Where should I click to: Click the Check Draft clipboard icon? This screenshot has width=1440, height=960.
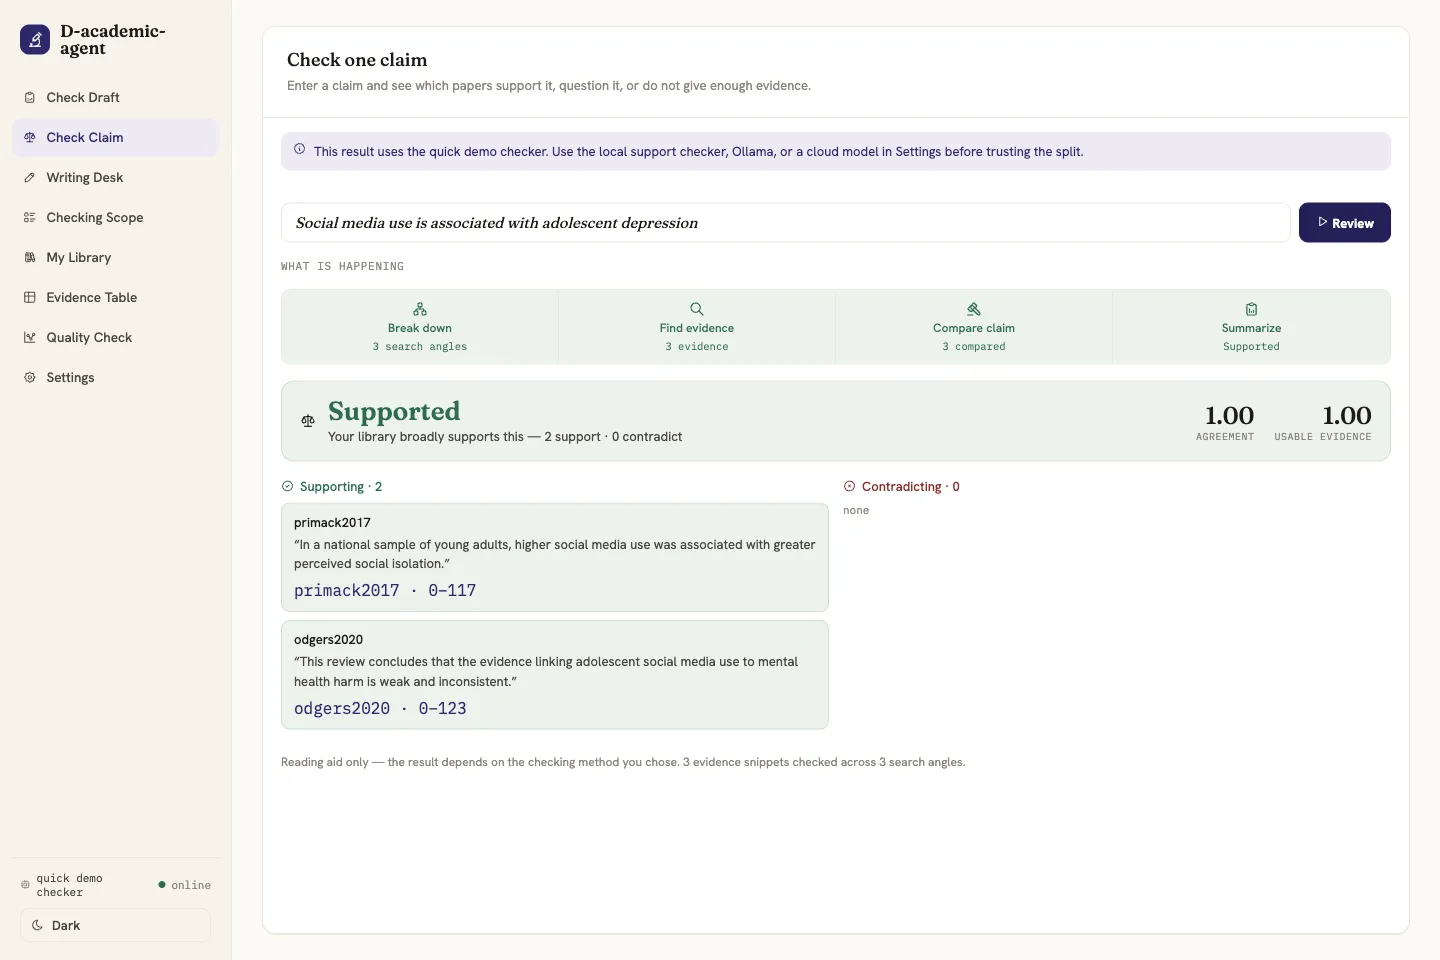tap(30, 97)
